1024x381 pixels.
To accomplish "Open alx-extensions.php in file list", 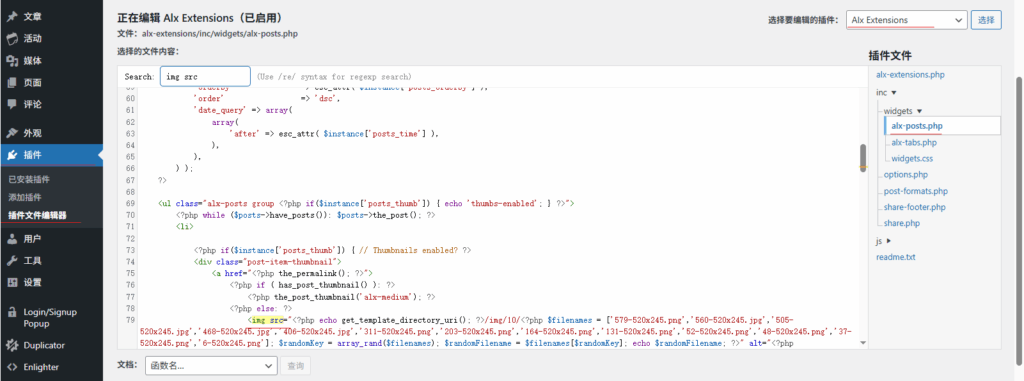I will click(910, 75).
